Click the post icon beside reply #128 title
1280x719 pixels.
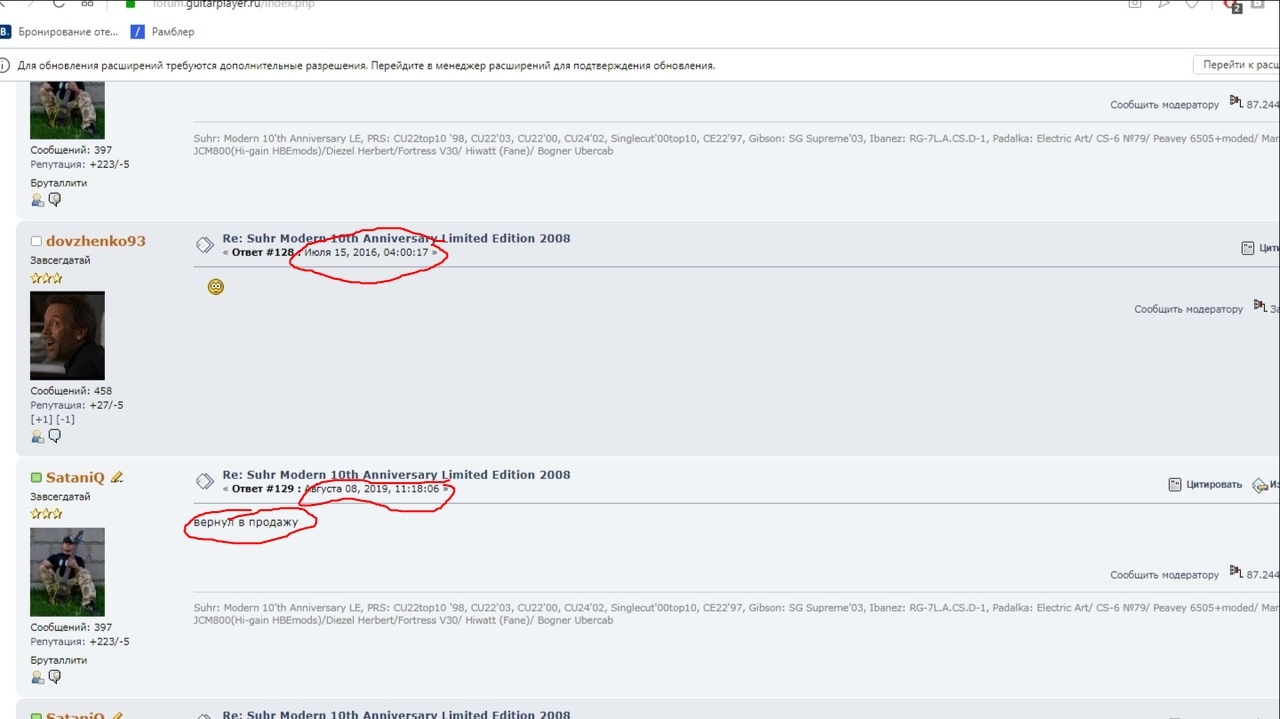(204, 245)
